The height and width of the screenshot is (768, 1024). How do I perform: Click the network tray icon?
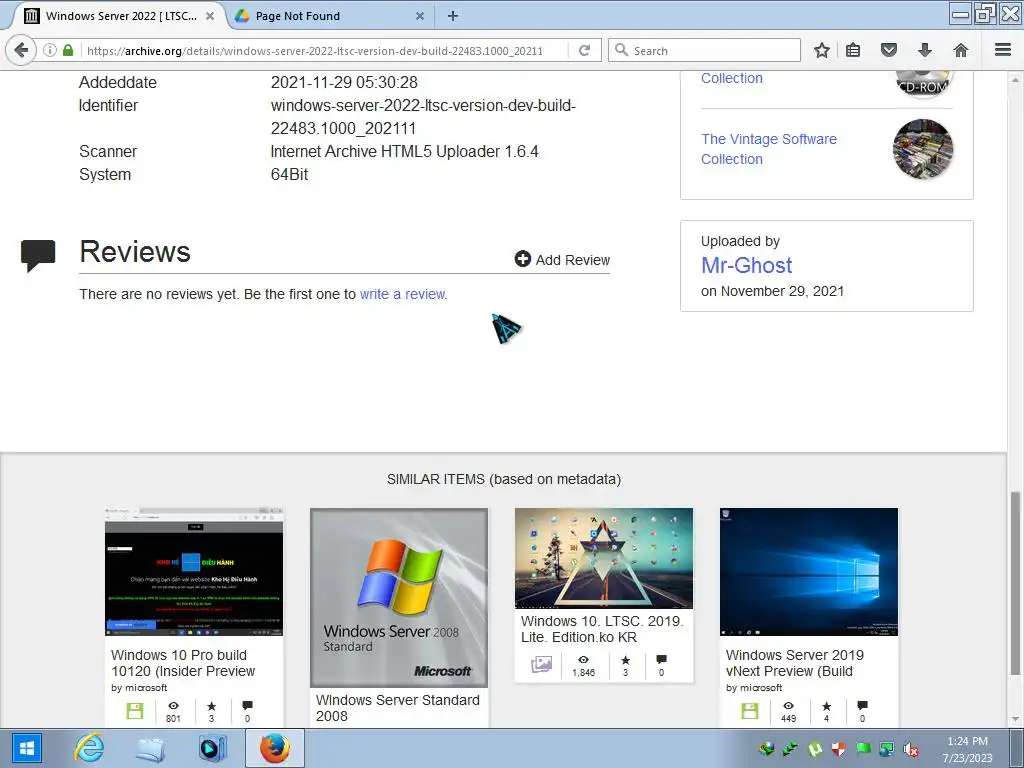pos(887,749)
